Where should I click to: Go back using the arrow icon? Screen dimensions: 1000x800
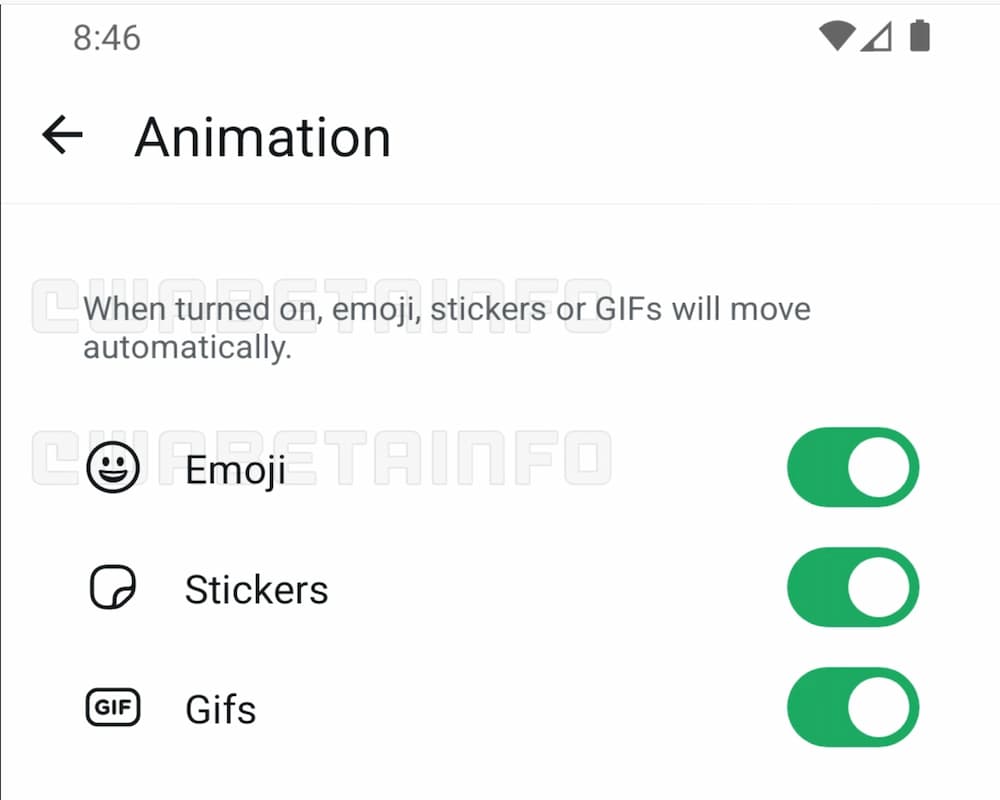tap(62, 135)
